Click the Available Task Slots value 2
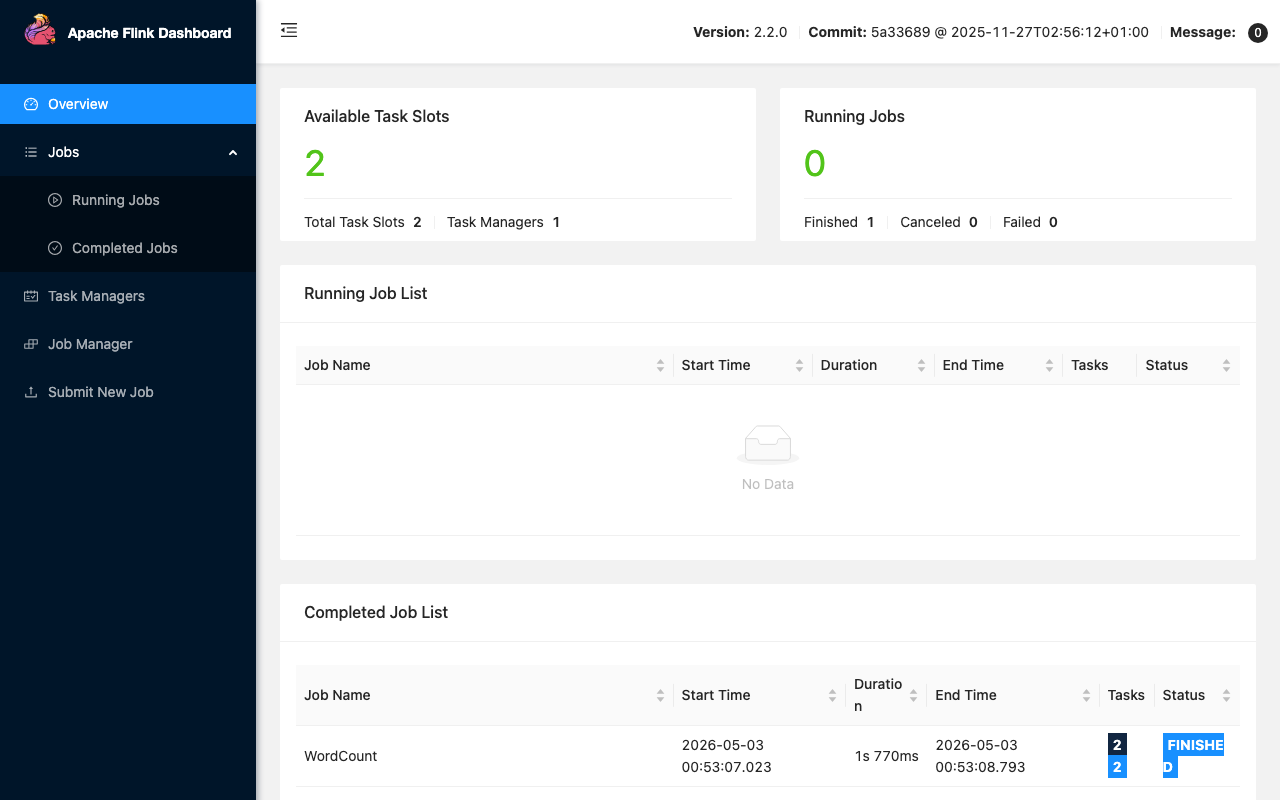 point(315,163)
